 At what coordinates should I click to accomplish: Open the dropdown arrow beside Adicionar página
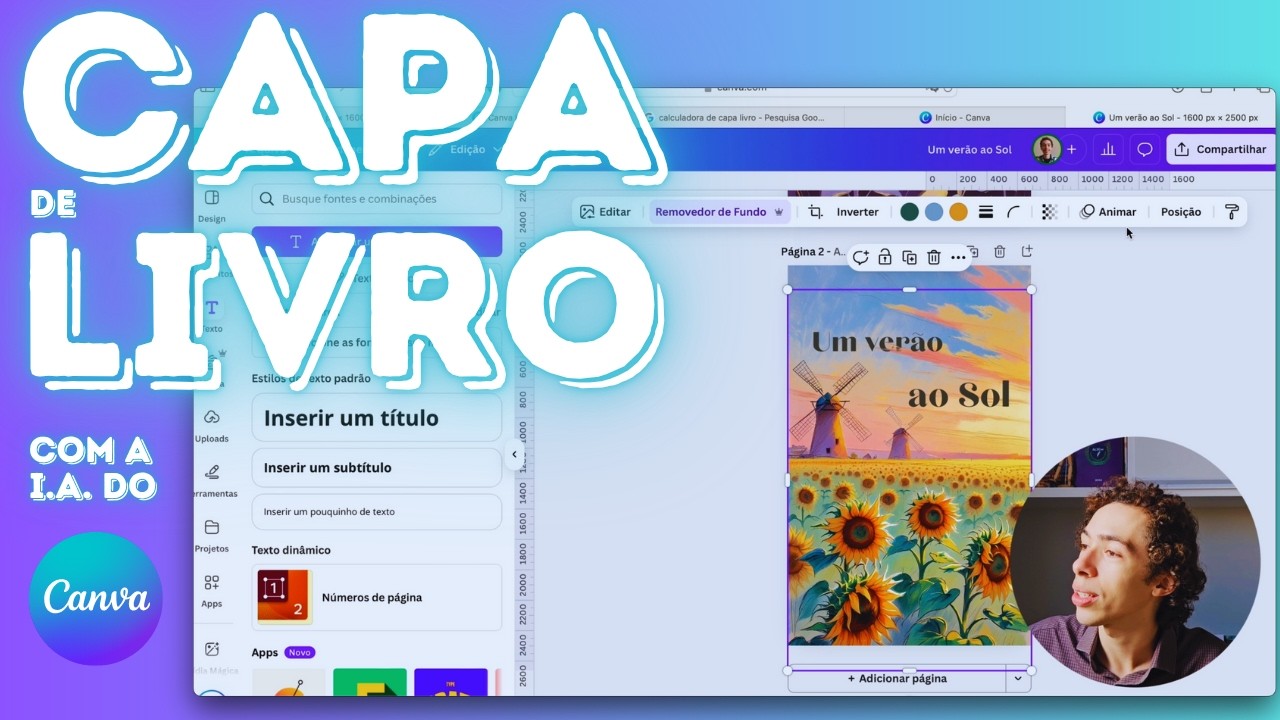pyautogui.click(x=1018, y=678)
